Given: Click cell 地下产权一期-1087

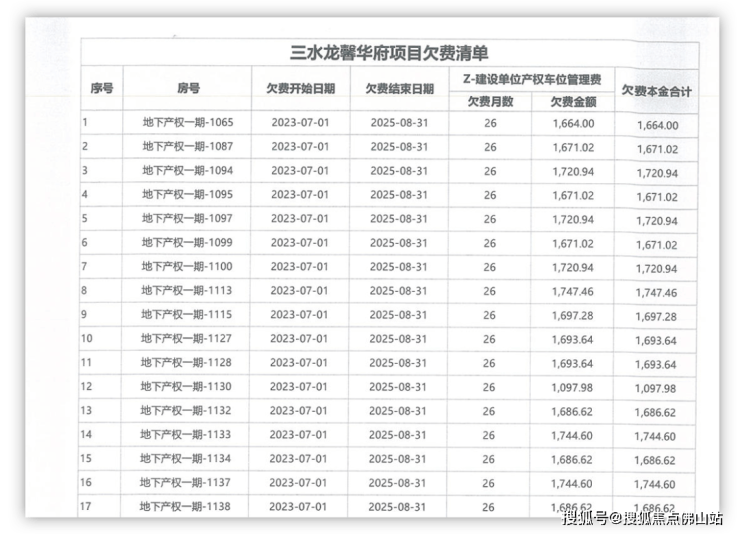Looking at the screenshot, I should click(x=188, y=146).
